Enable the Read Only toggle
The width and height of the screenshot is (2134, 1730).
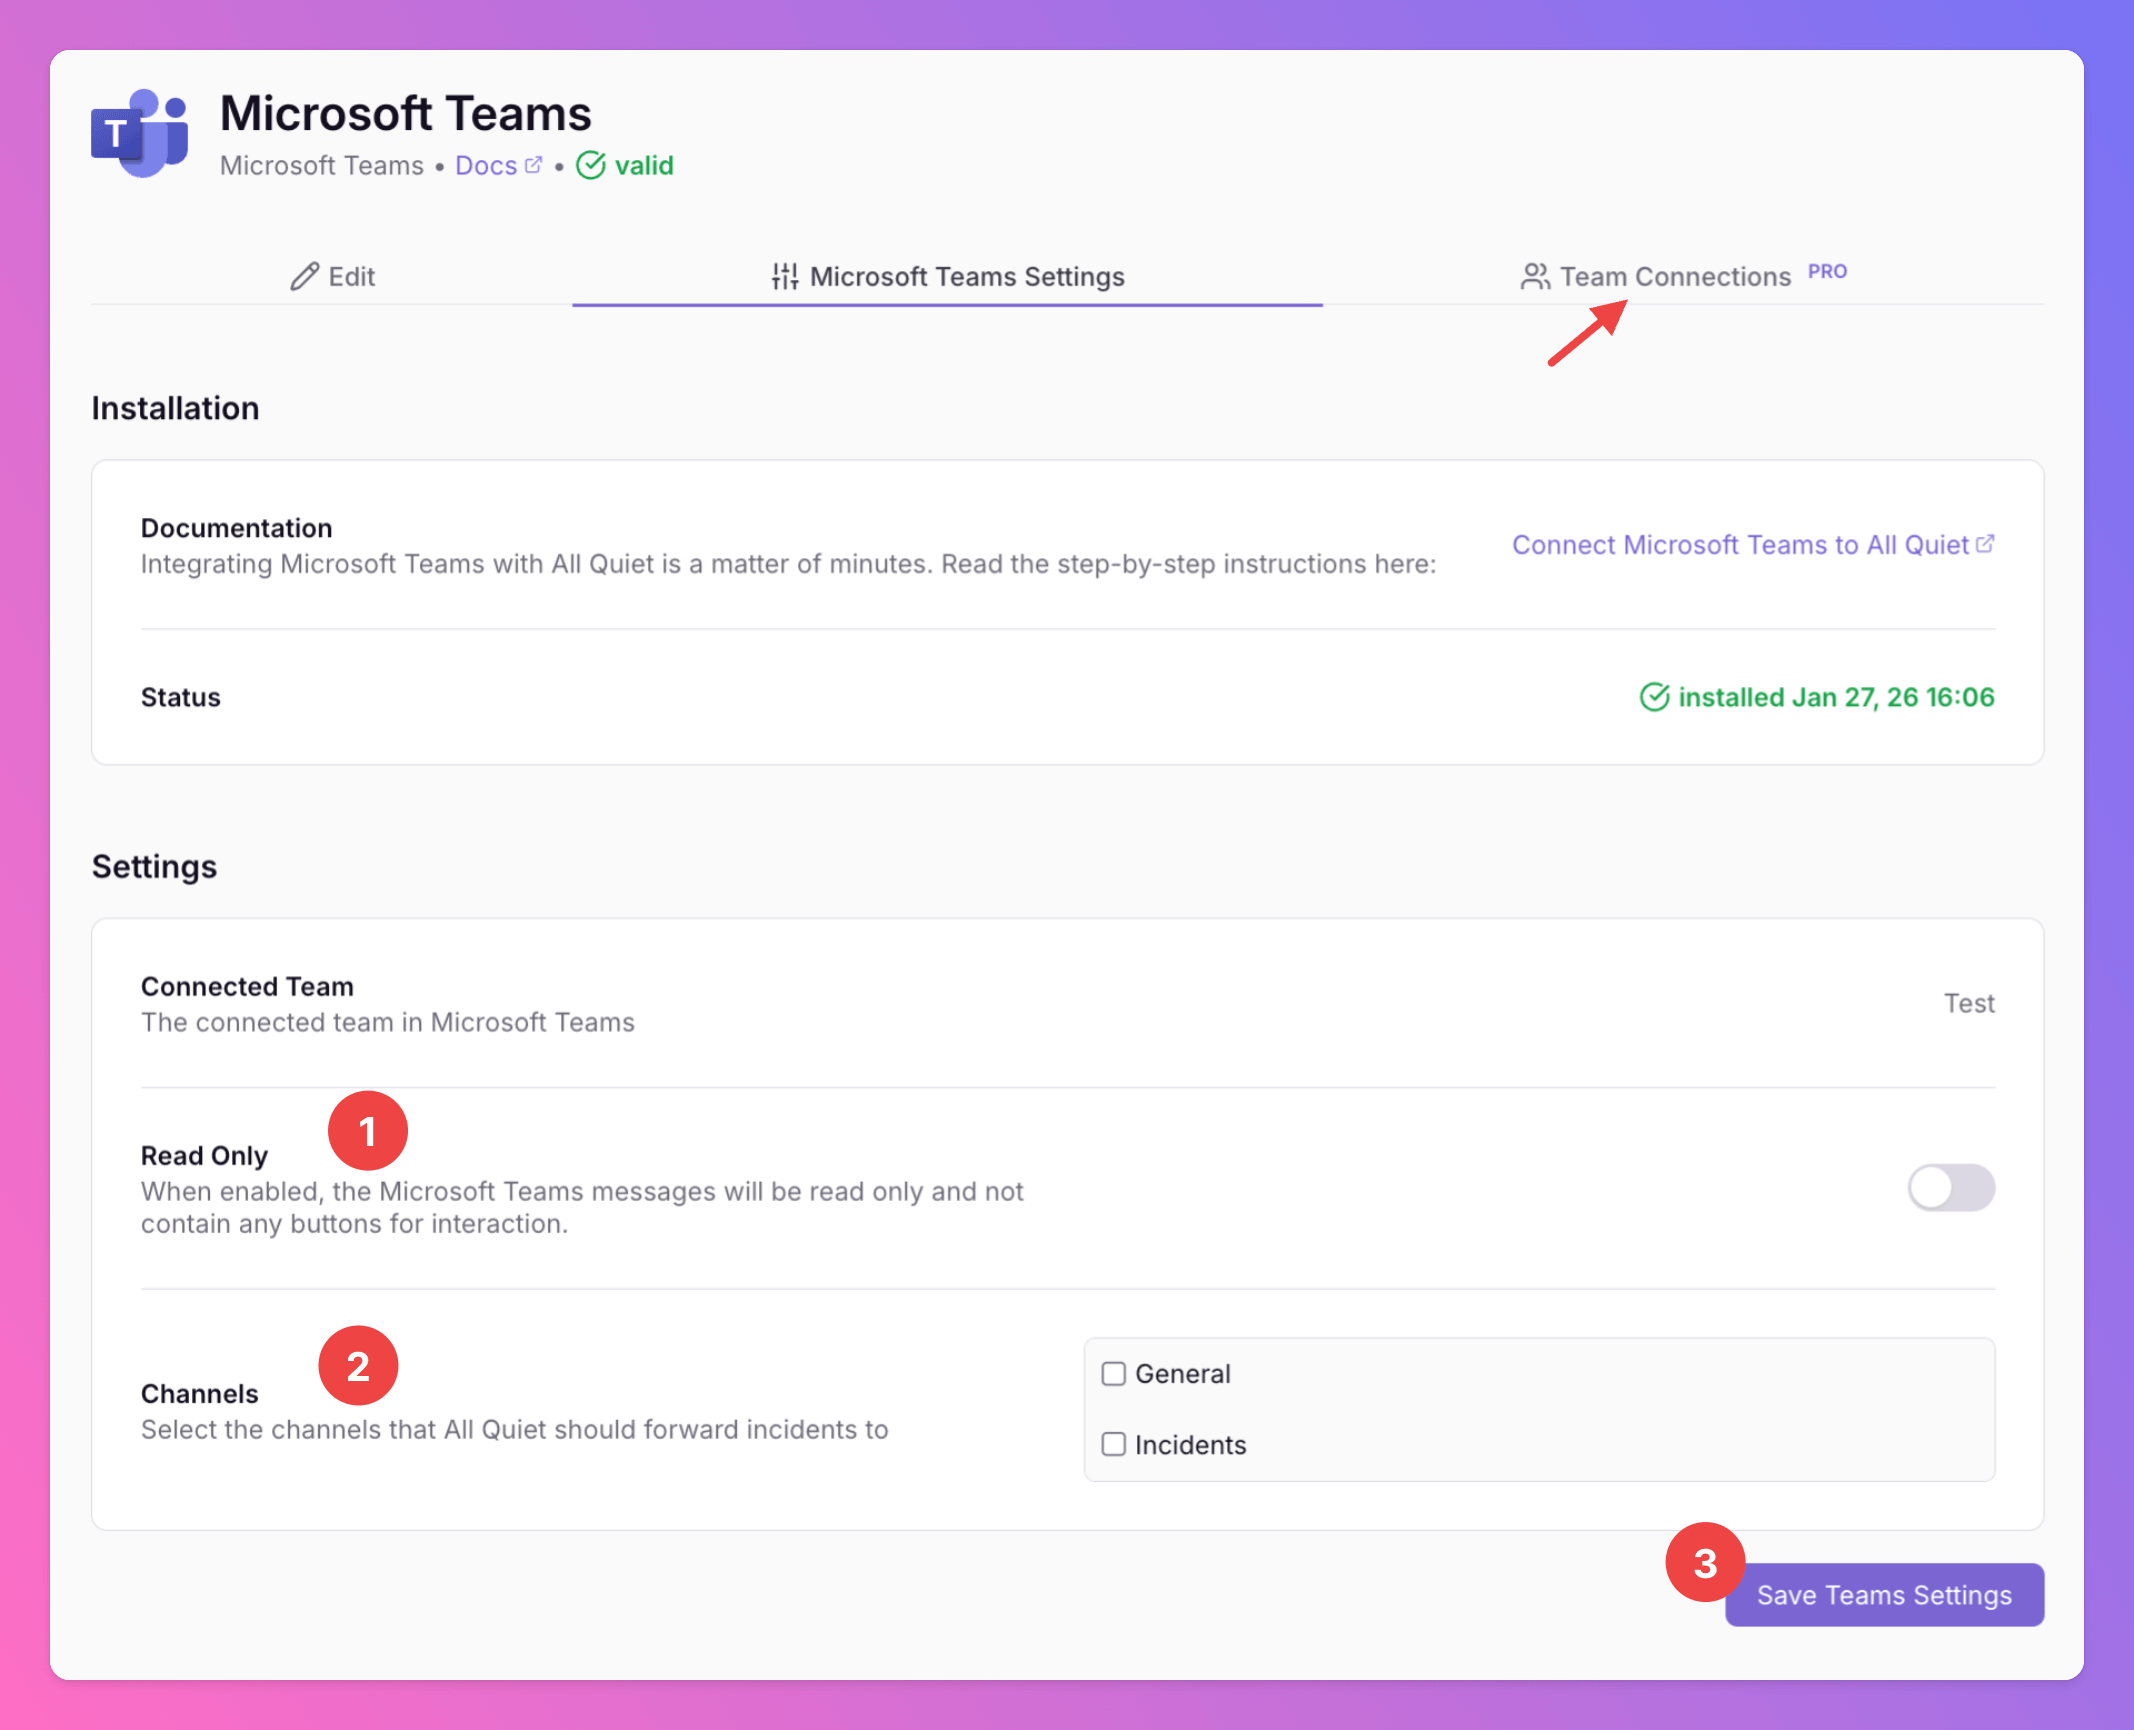[1950, 1187]
